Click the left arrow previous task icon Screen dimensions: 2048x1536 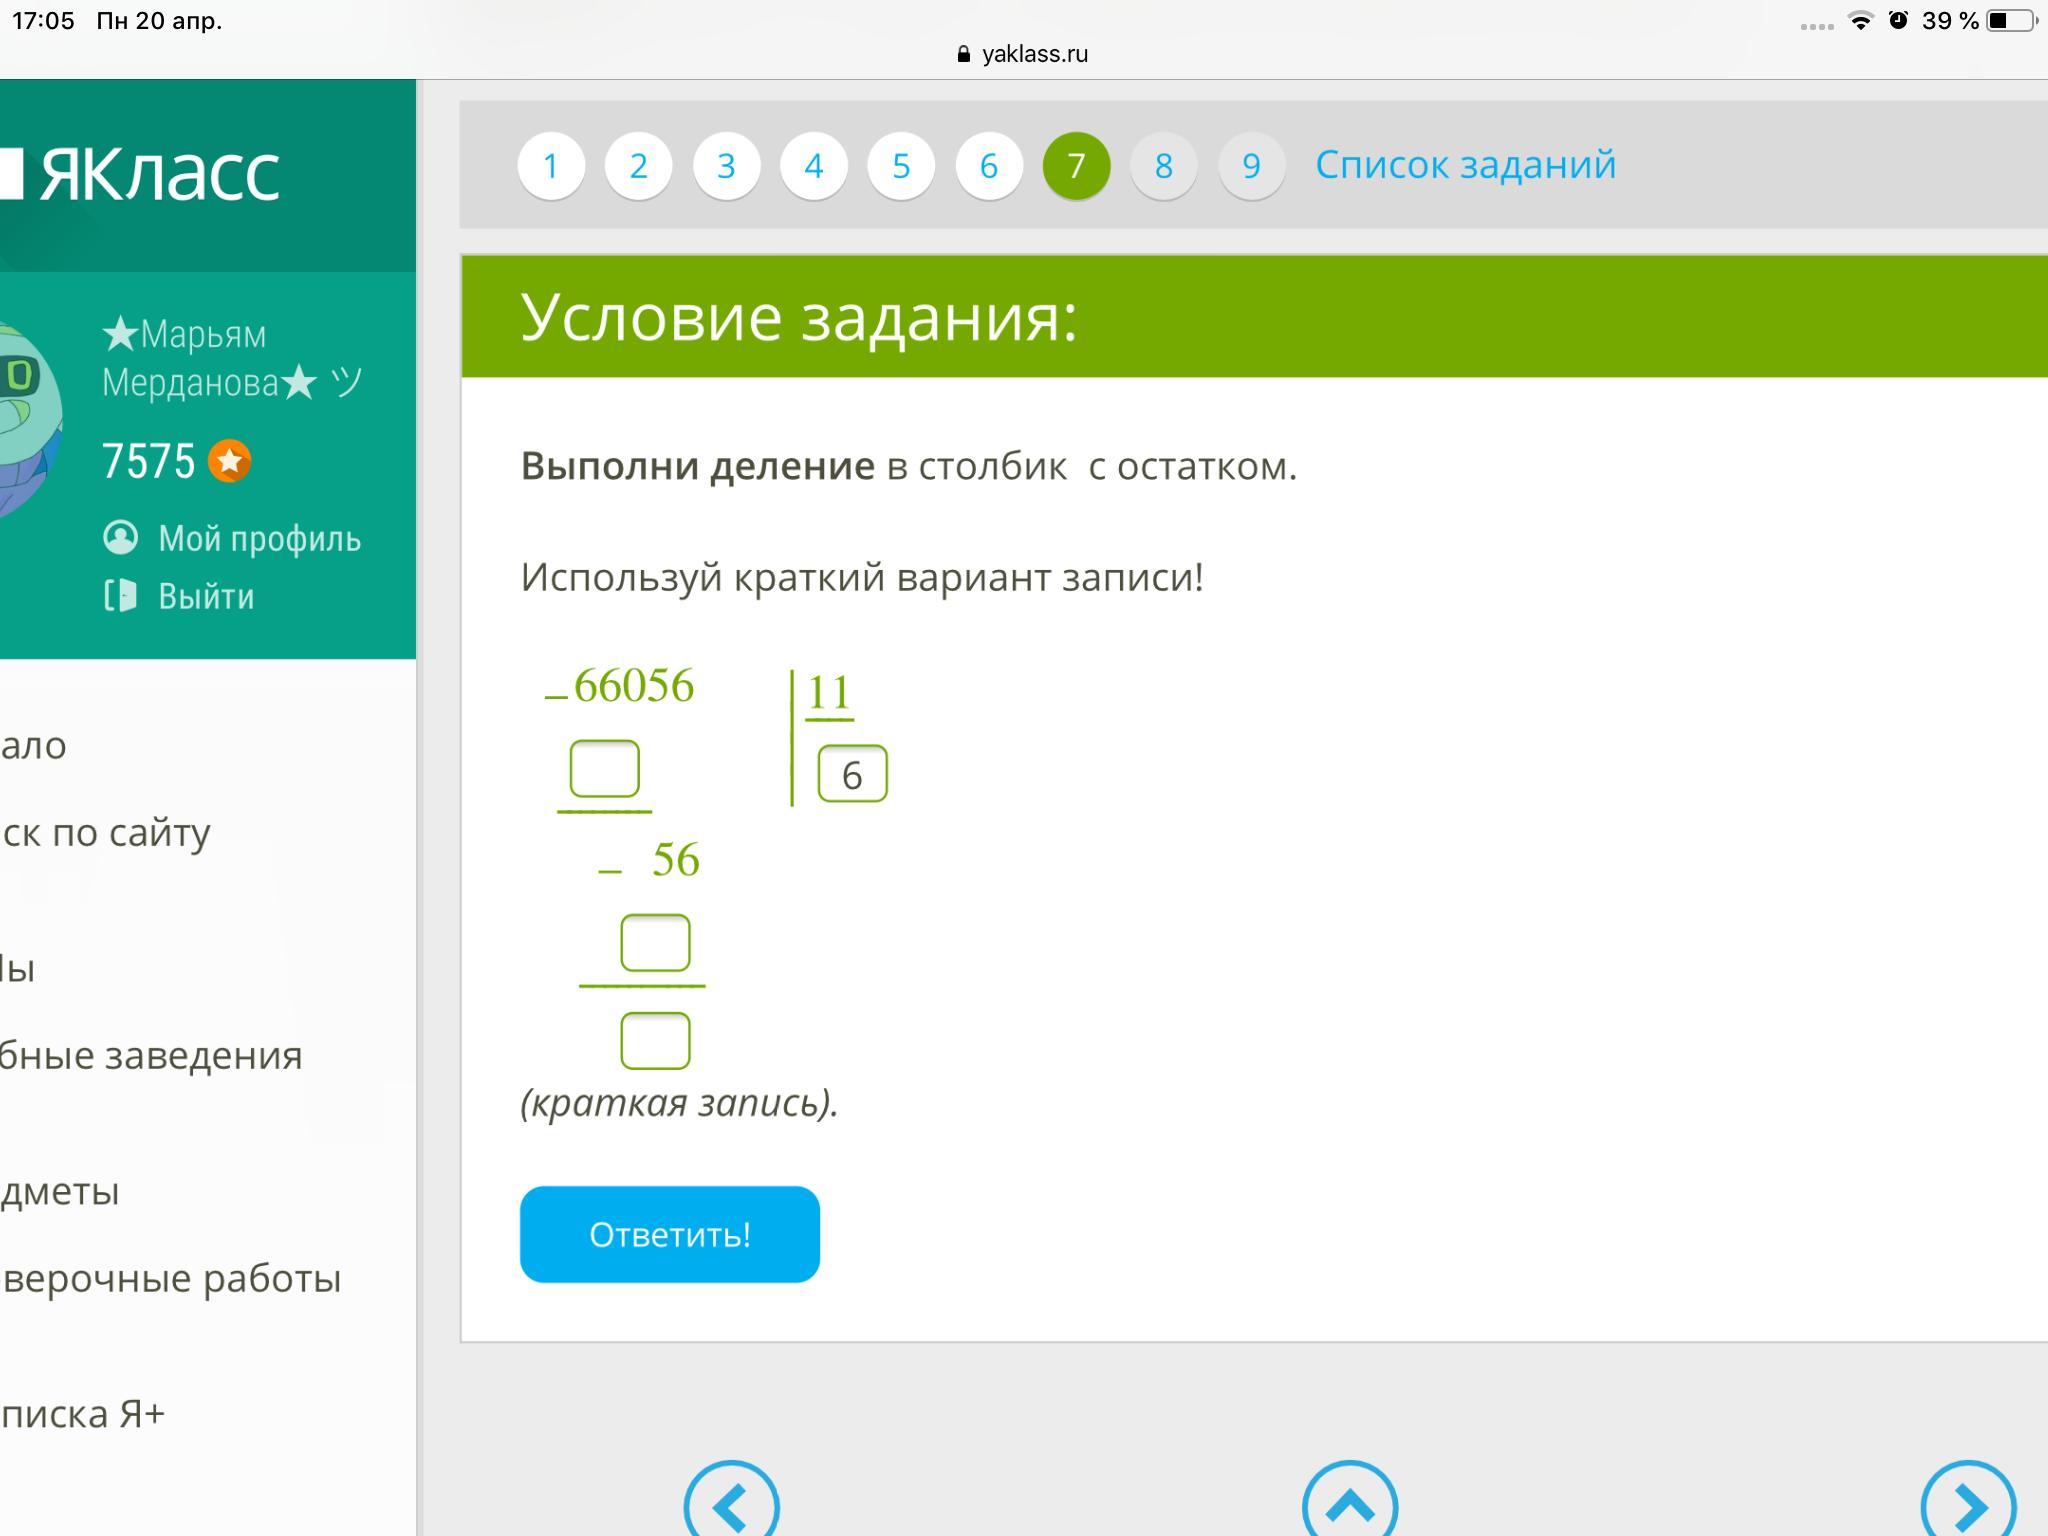[x=731, y=1505]
